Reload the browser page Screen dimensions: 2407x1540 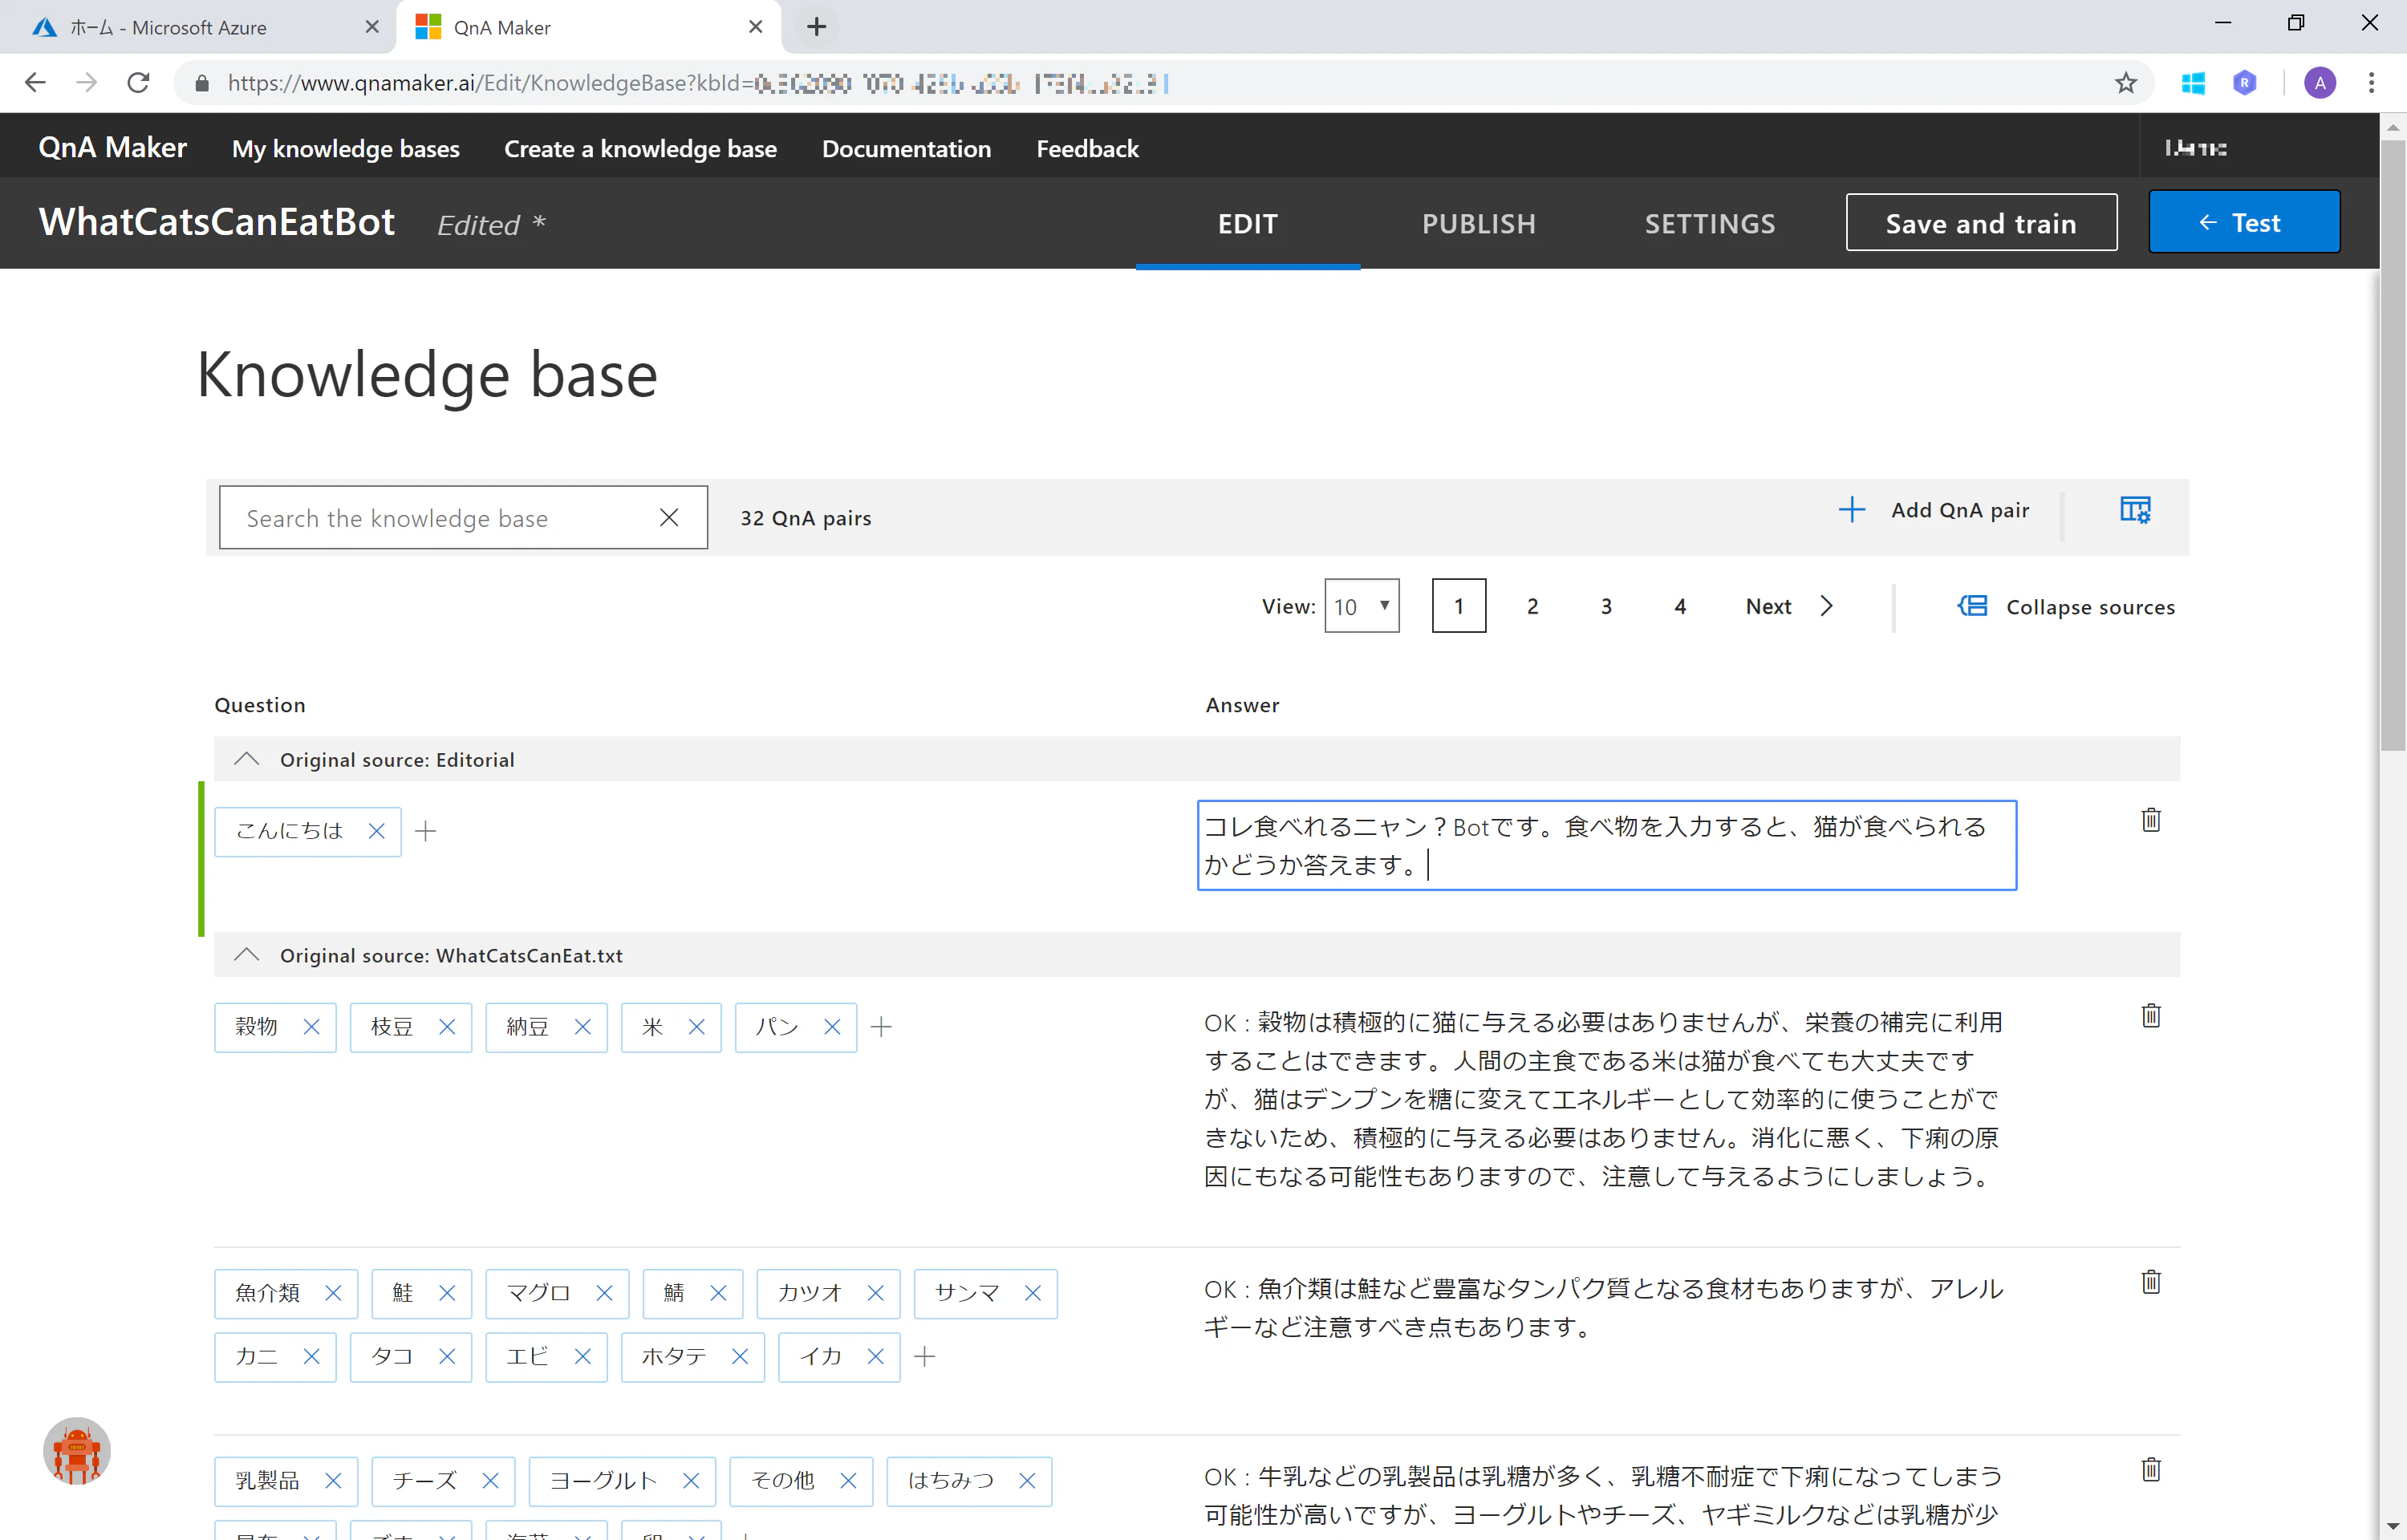point(139,83)
